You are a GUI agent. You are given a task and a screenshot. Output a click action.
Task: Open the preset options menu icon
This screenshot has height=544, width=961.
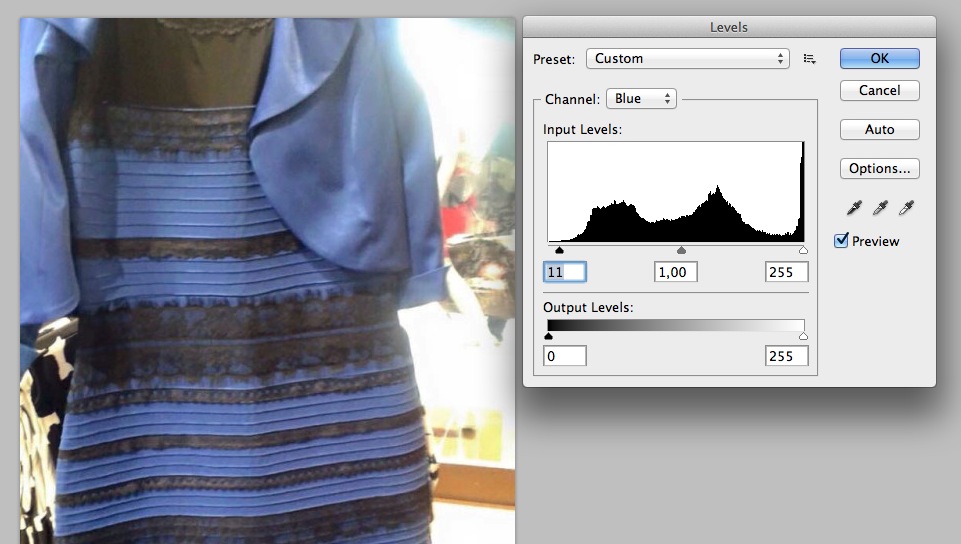point(810,59)
